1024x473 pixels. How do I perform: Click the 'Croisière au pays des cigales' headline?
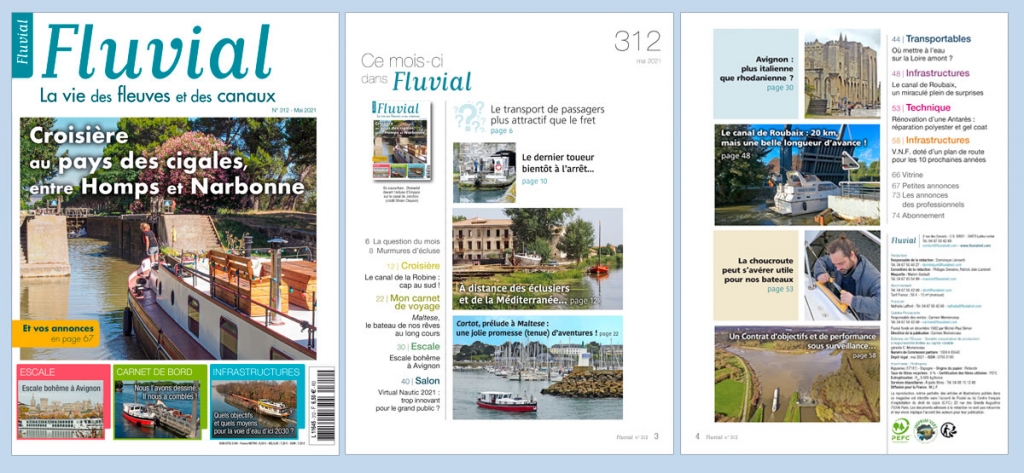click(167, 161)
